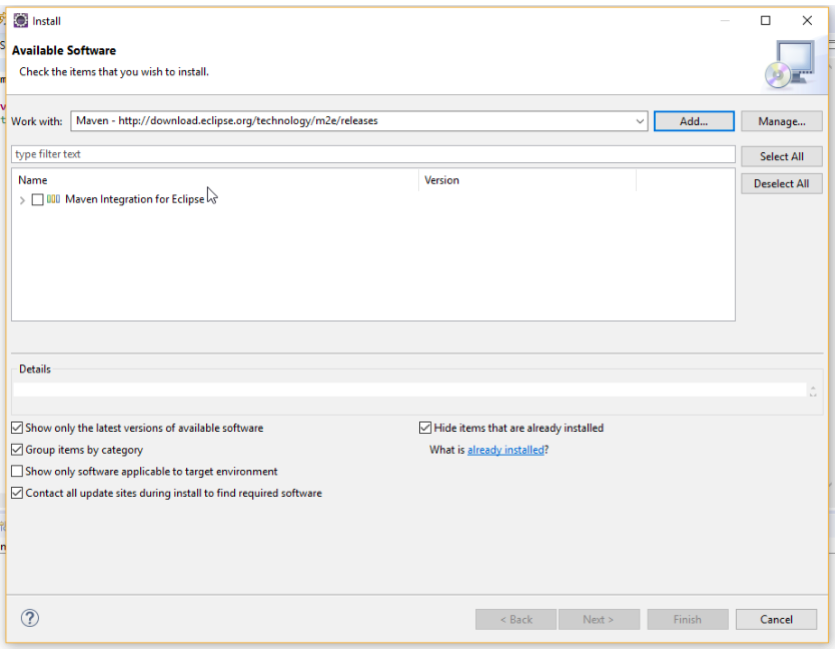Click the Details scrollbar stepper
The height and width of the screenshot is (649, 835).
click(813, 391)
